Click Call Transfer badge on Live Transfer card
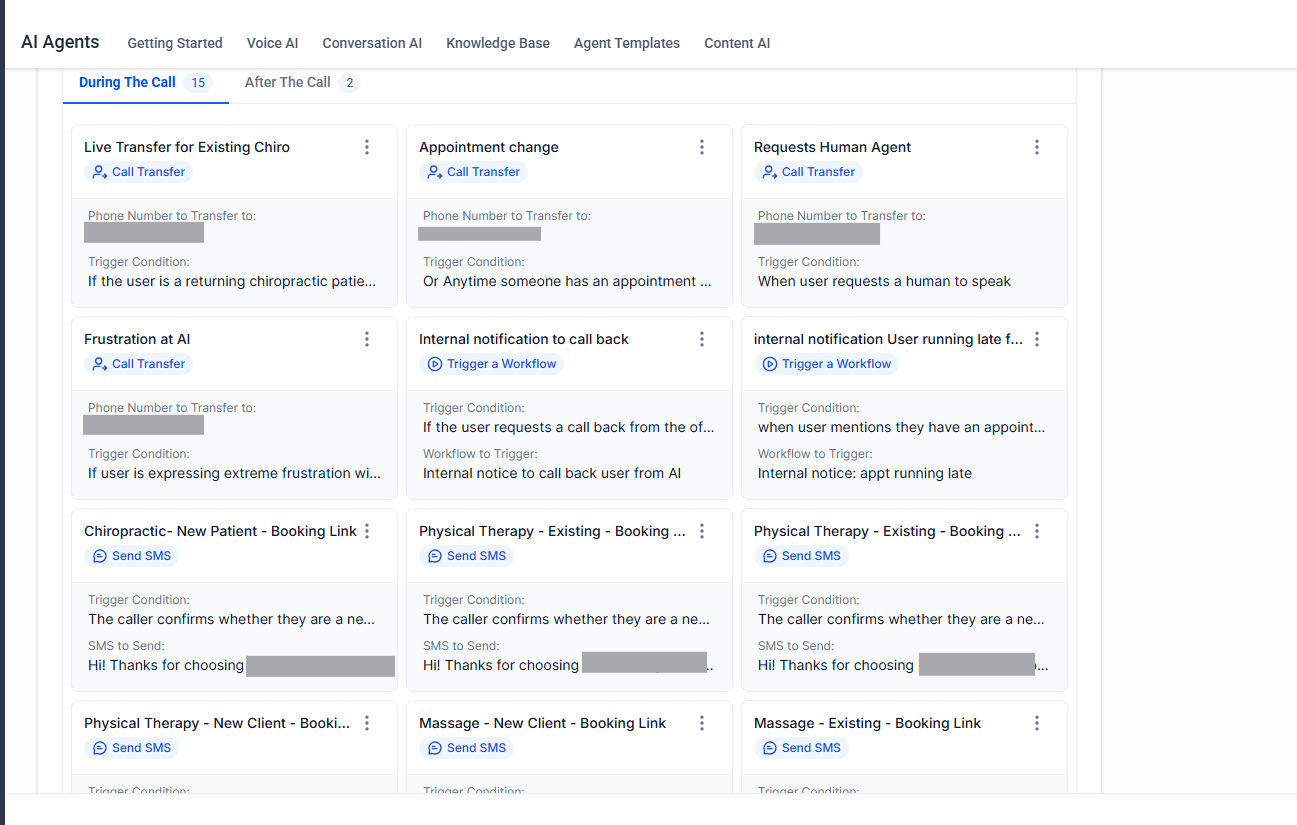This screenshot has width=1297, height=825. click(139, 172)
